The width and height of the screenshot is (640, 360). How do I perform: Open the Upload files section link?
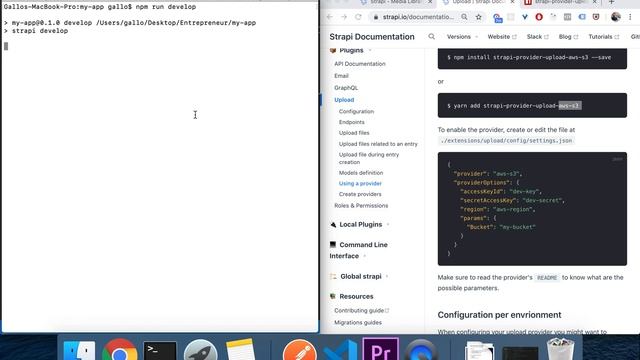point(354,133)
